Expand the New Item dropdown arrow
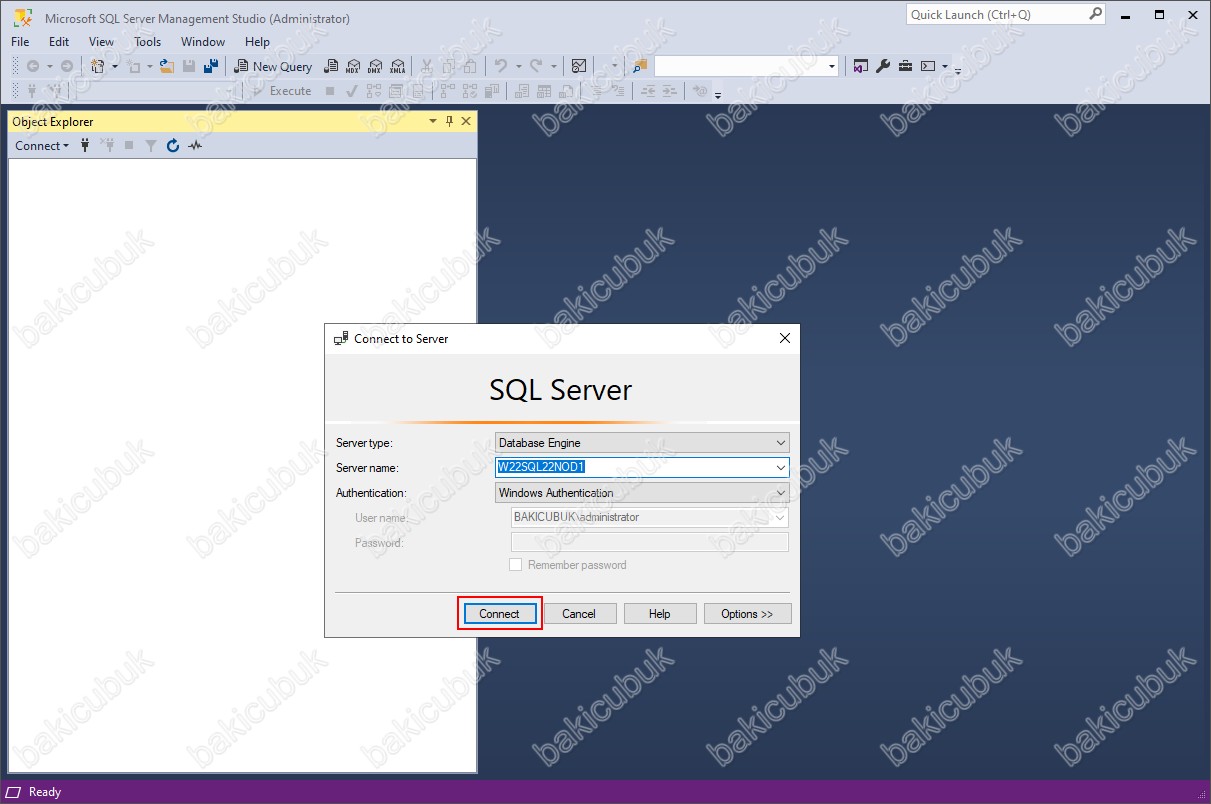1211x804 pixels. (115, 66)
